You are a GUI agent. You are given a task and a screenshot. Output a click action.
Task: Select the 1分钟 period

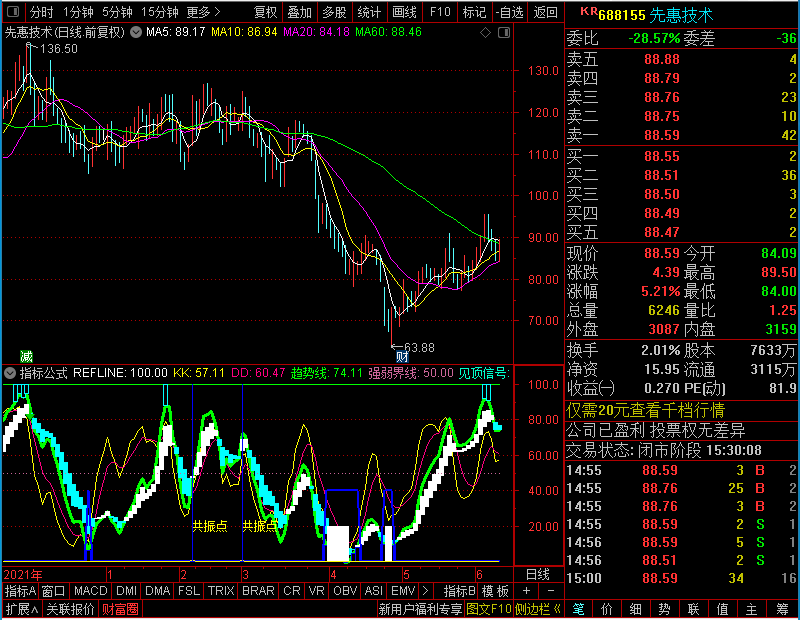[x=78, y=12]
